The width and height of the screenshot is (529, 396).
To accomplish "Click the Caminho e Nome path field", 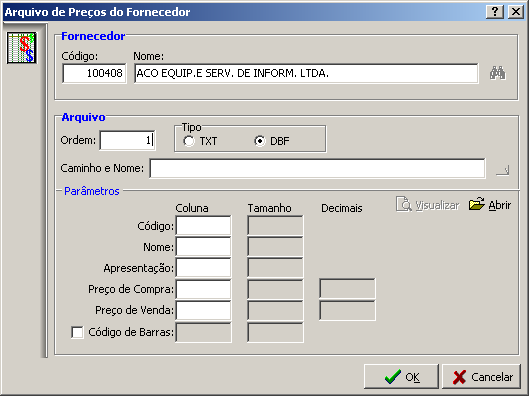I will 317,168.
